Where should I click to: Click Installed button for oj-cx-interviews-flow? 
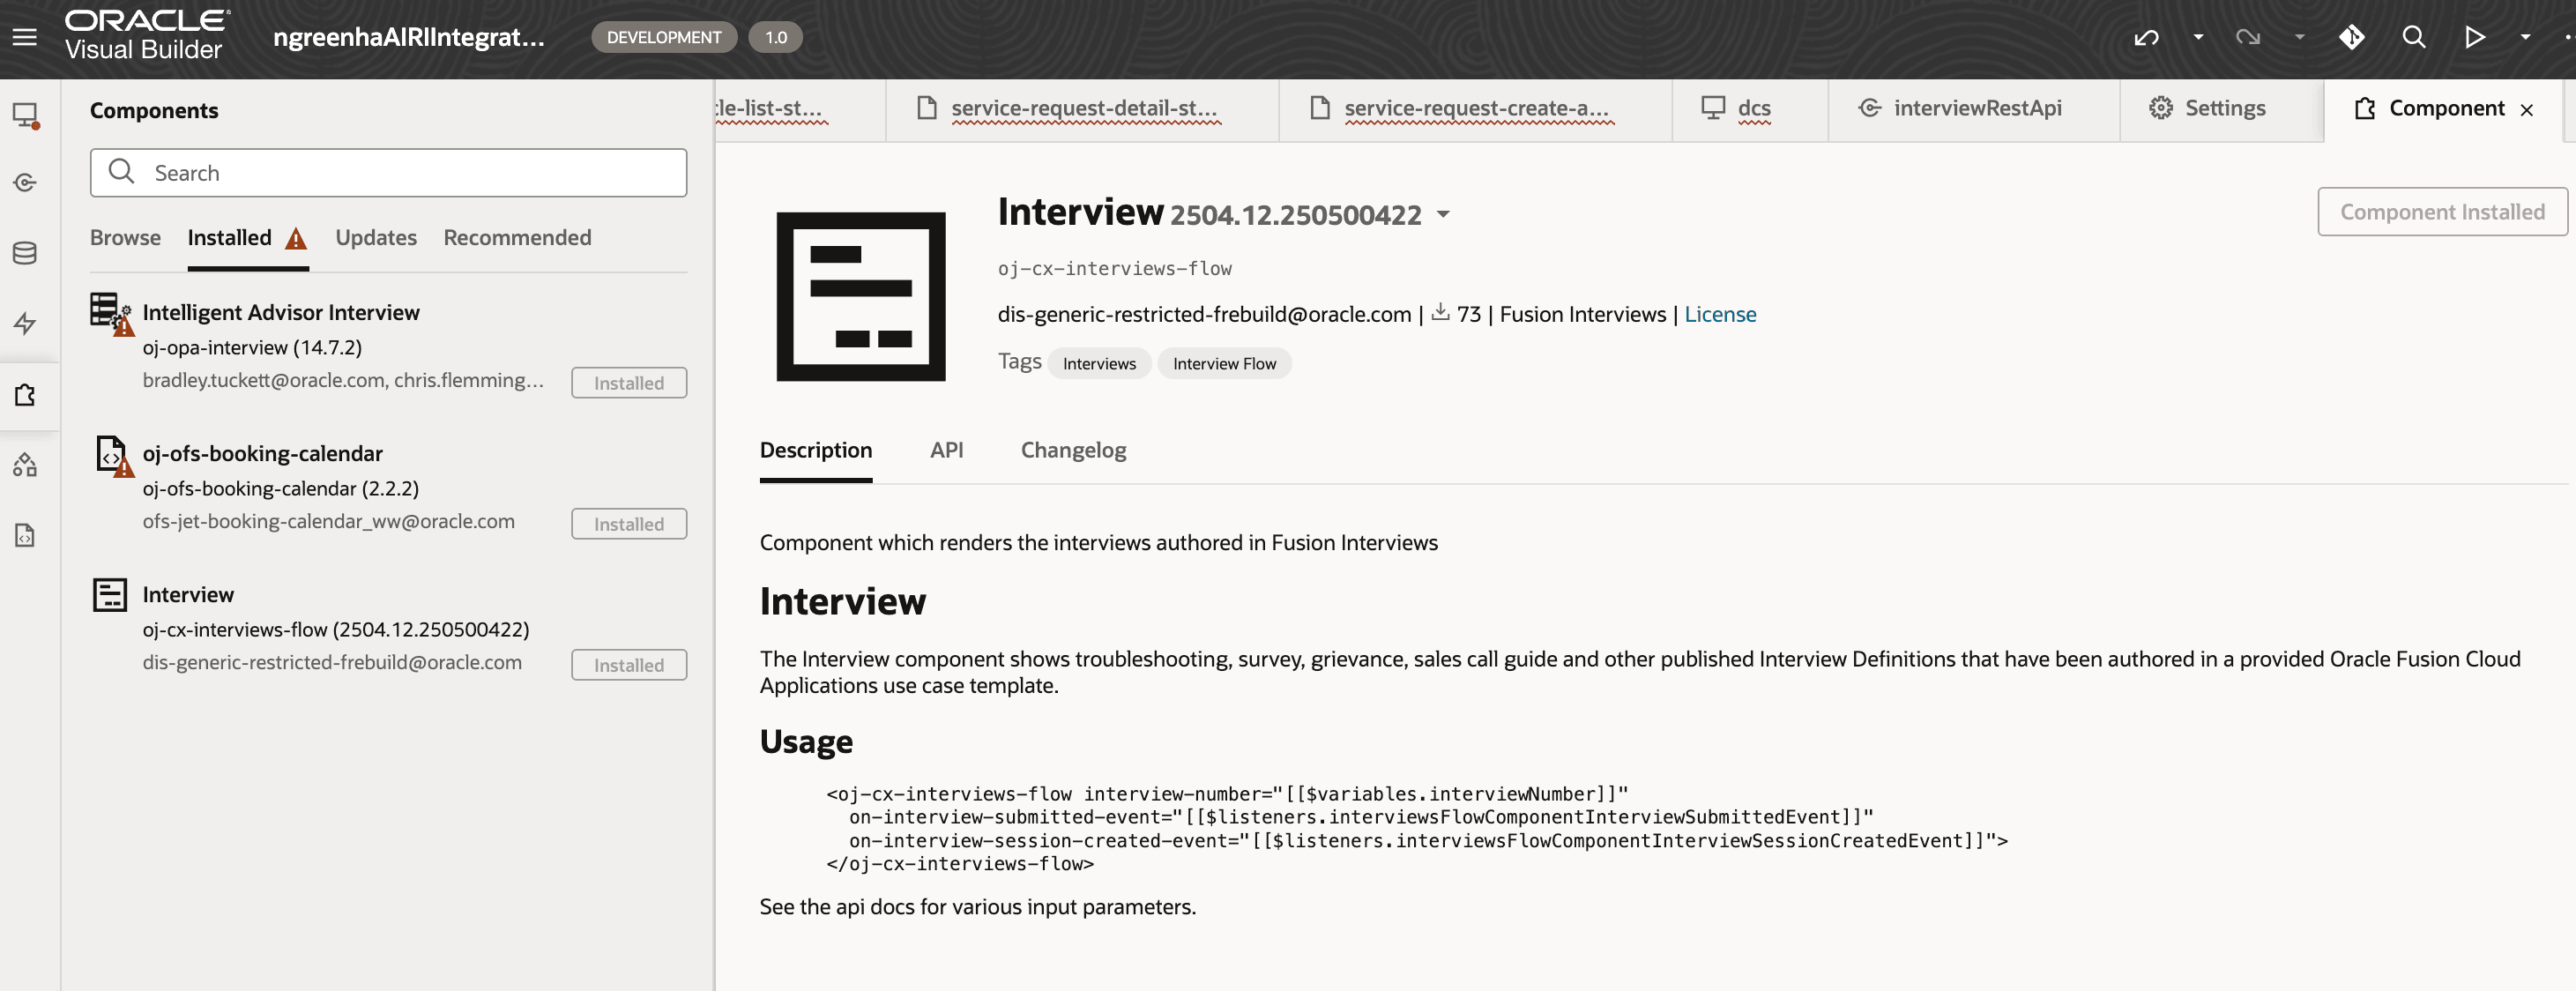point(629,665)
